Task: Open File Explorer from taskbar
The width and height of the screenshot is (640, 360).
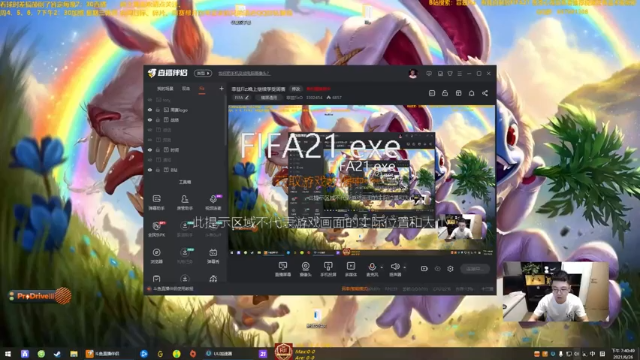Action: tap(73, 354)
